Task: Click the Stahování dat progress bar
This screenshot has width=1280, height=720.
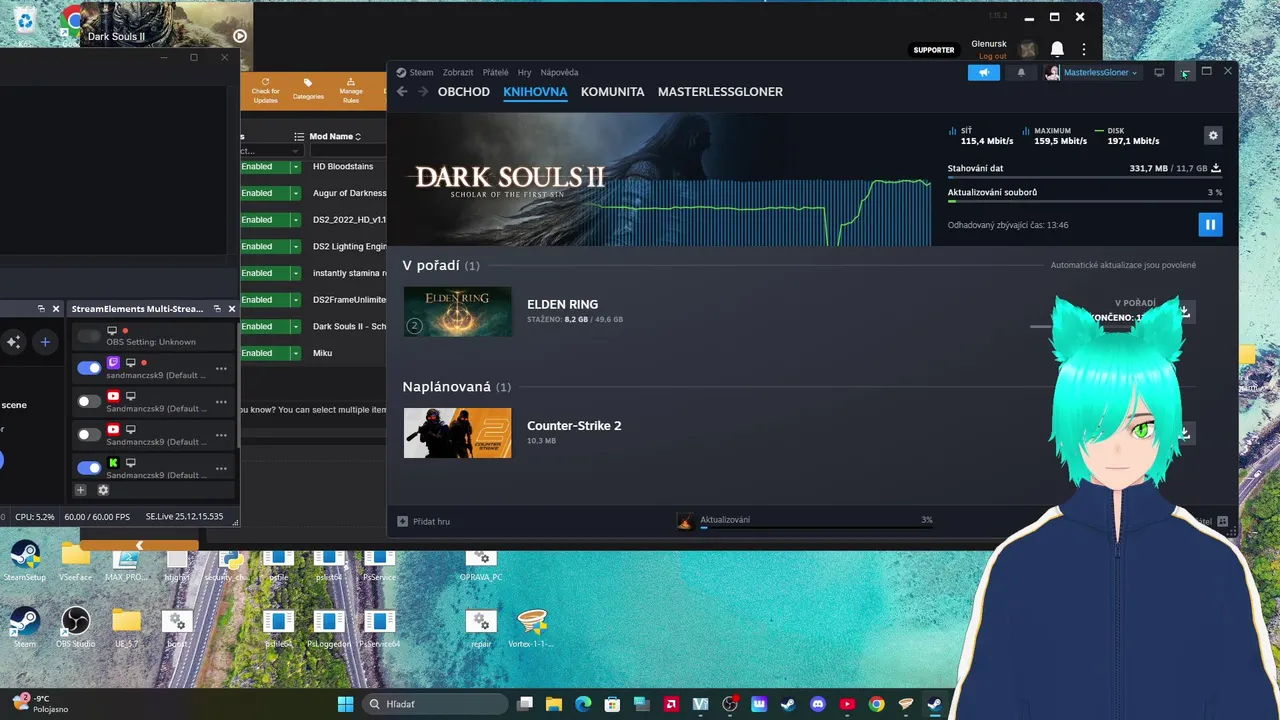Action: pyautogui.click(x=1084, y=178)
